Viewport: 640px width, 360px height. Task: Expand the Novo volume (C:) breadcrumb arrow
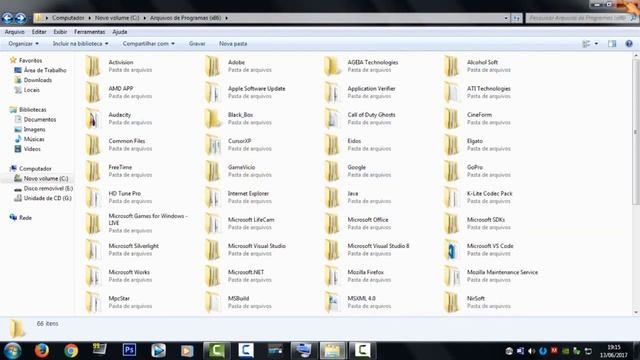coord(144,18)
